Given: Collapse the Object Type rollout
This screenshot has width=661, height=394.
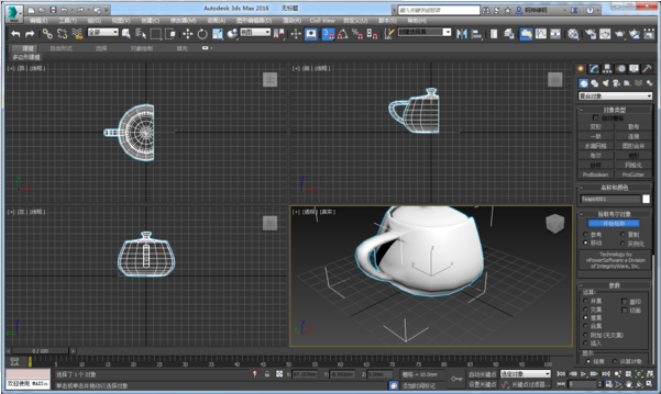Looking at the screenshot, I should click(614, 110).
